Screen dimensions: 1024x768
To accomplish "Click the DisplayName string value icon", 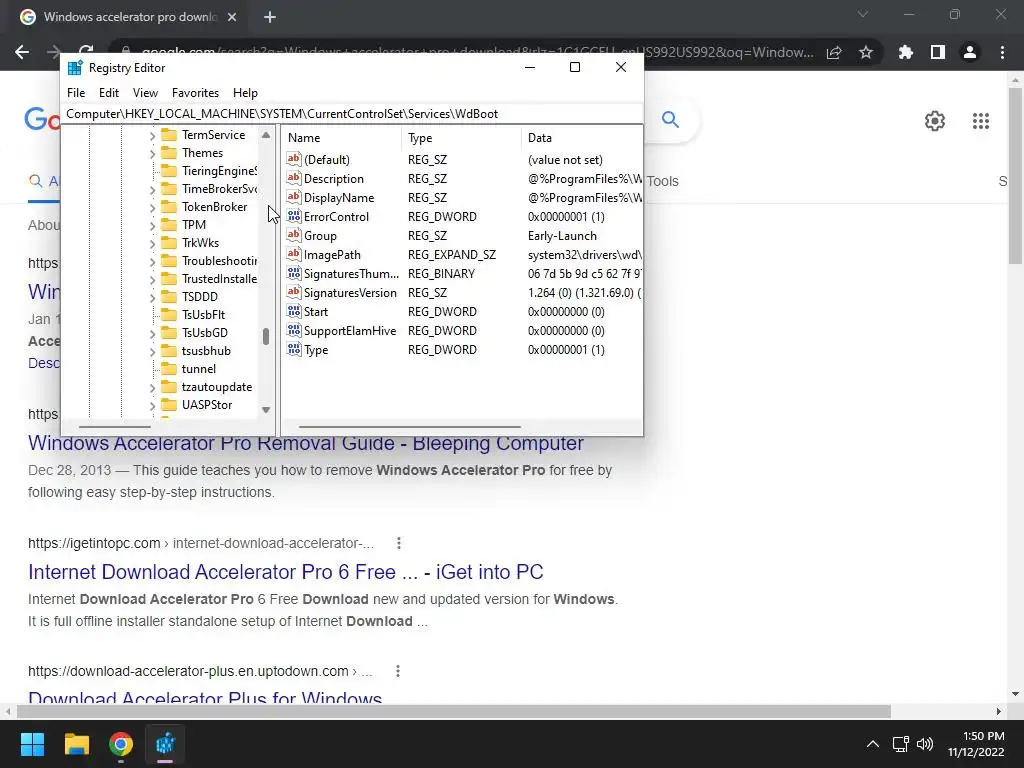I will click(294, 197).
